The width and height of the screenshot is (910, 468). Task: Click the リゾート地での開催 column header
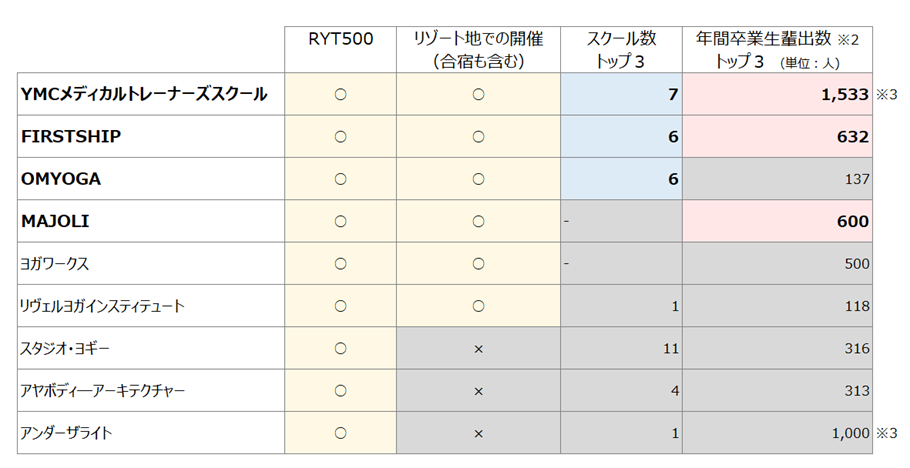click(478, 50)
